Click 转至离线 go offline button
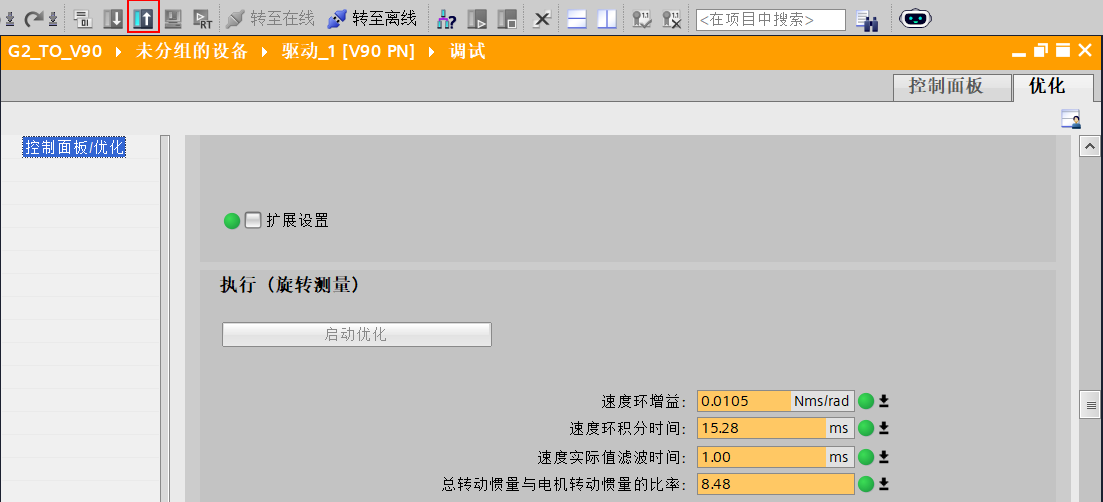The height and width of the screenshot is (502, 1103). coord(372,19)
